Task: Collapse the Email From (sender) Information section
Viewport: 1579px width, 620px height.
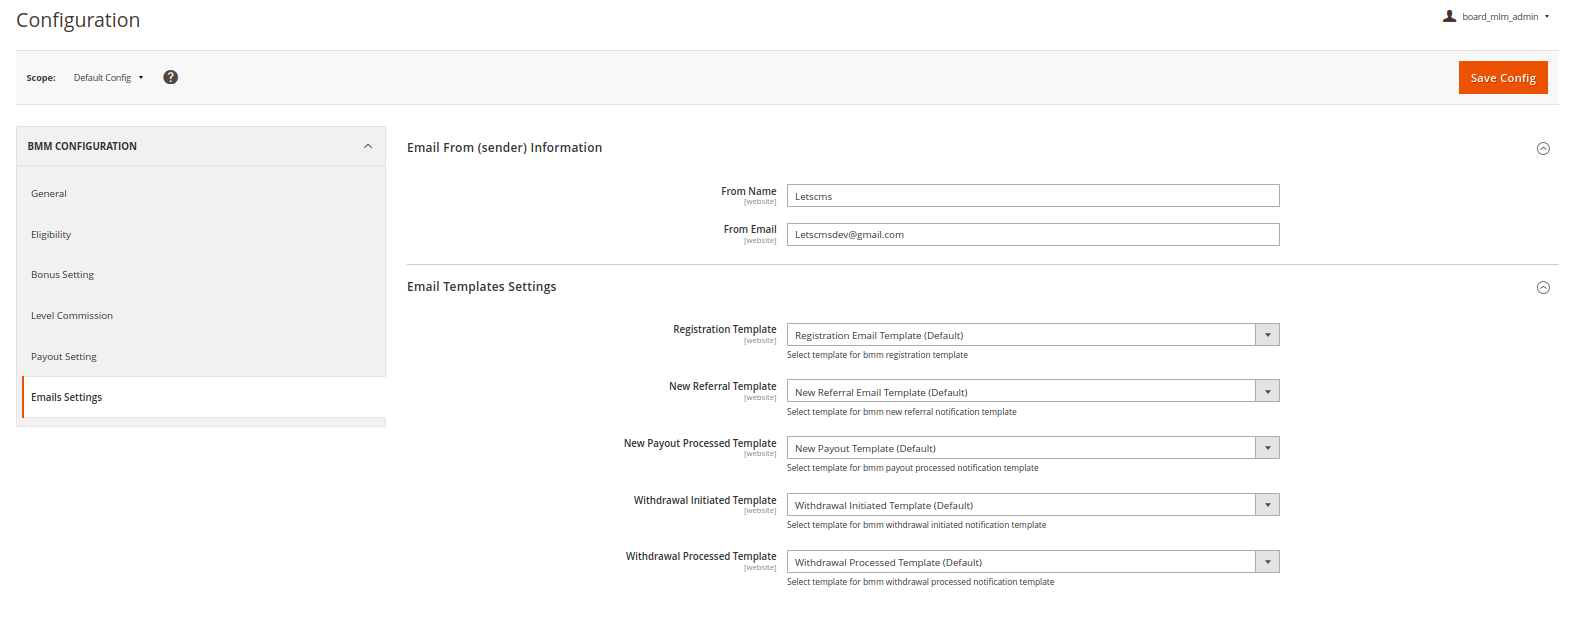Action: [1543, 149]
